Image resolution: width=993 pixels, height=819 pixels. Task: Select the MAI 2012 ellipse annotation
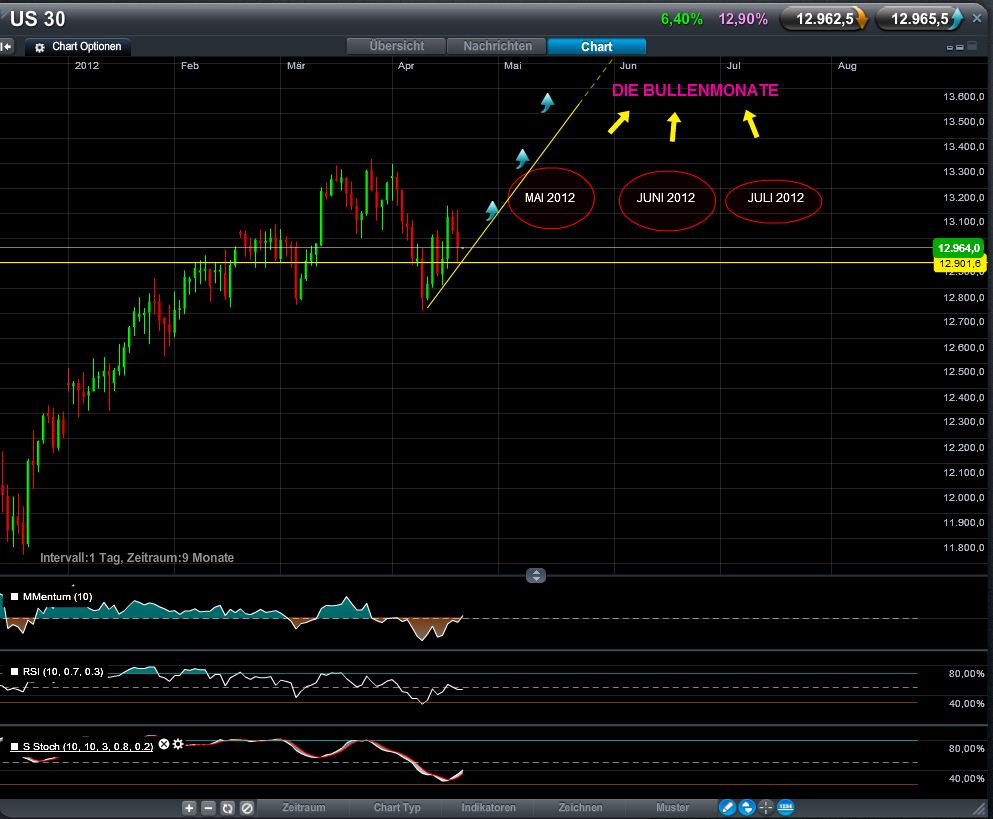point(550,198)
